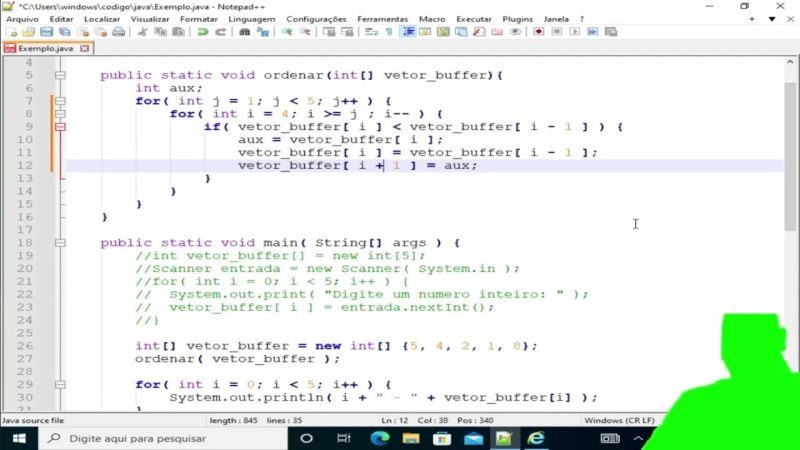Open the Document List panel icon
The height and width of the screenshot is (450, 800).
(461, 32)
